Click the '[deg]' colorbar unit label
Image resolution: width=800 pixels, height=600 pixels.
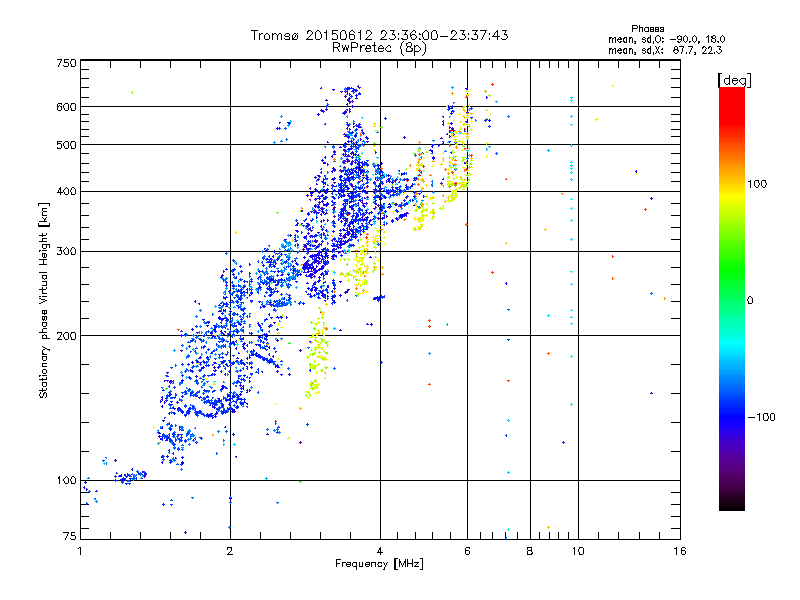tap(734, 80)
